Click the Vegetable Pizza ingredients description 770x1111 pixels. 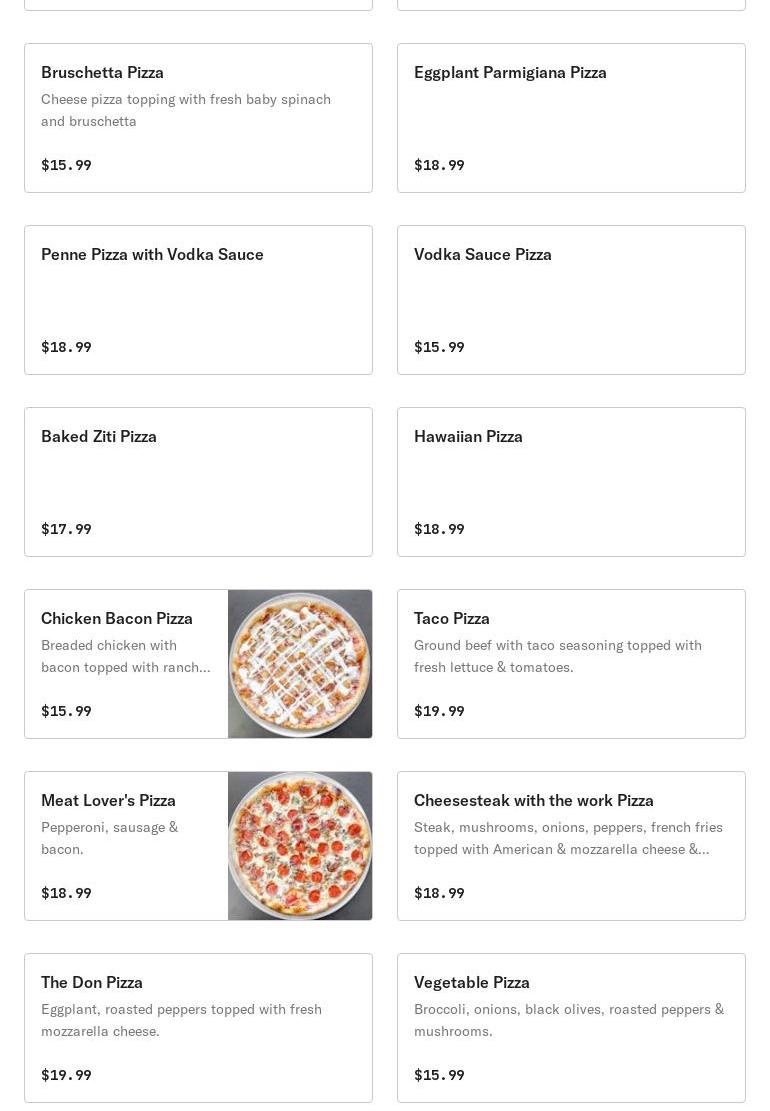(569, 1020)
